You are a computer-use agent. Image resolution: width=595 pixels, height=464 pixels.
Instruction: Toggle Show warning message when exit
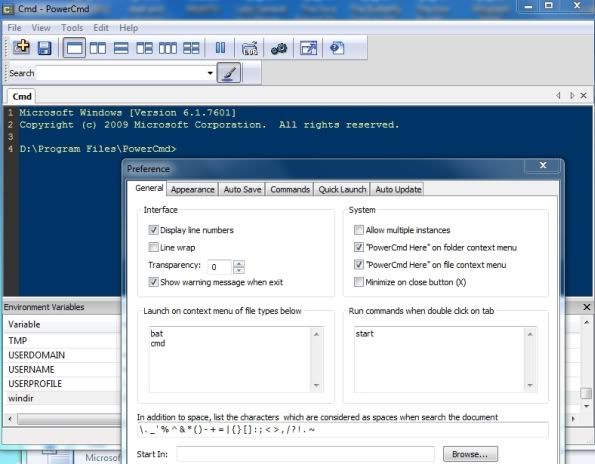coord(153,282)
